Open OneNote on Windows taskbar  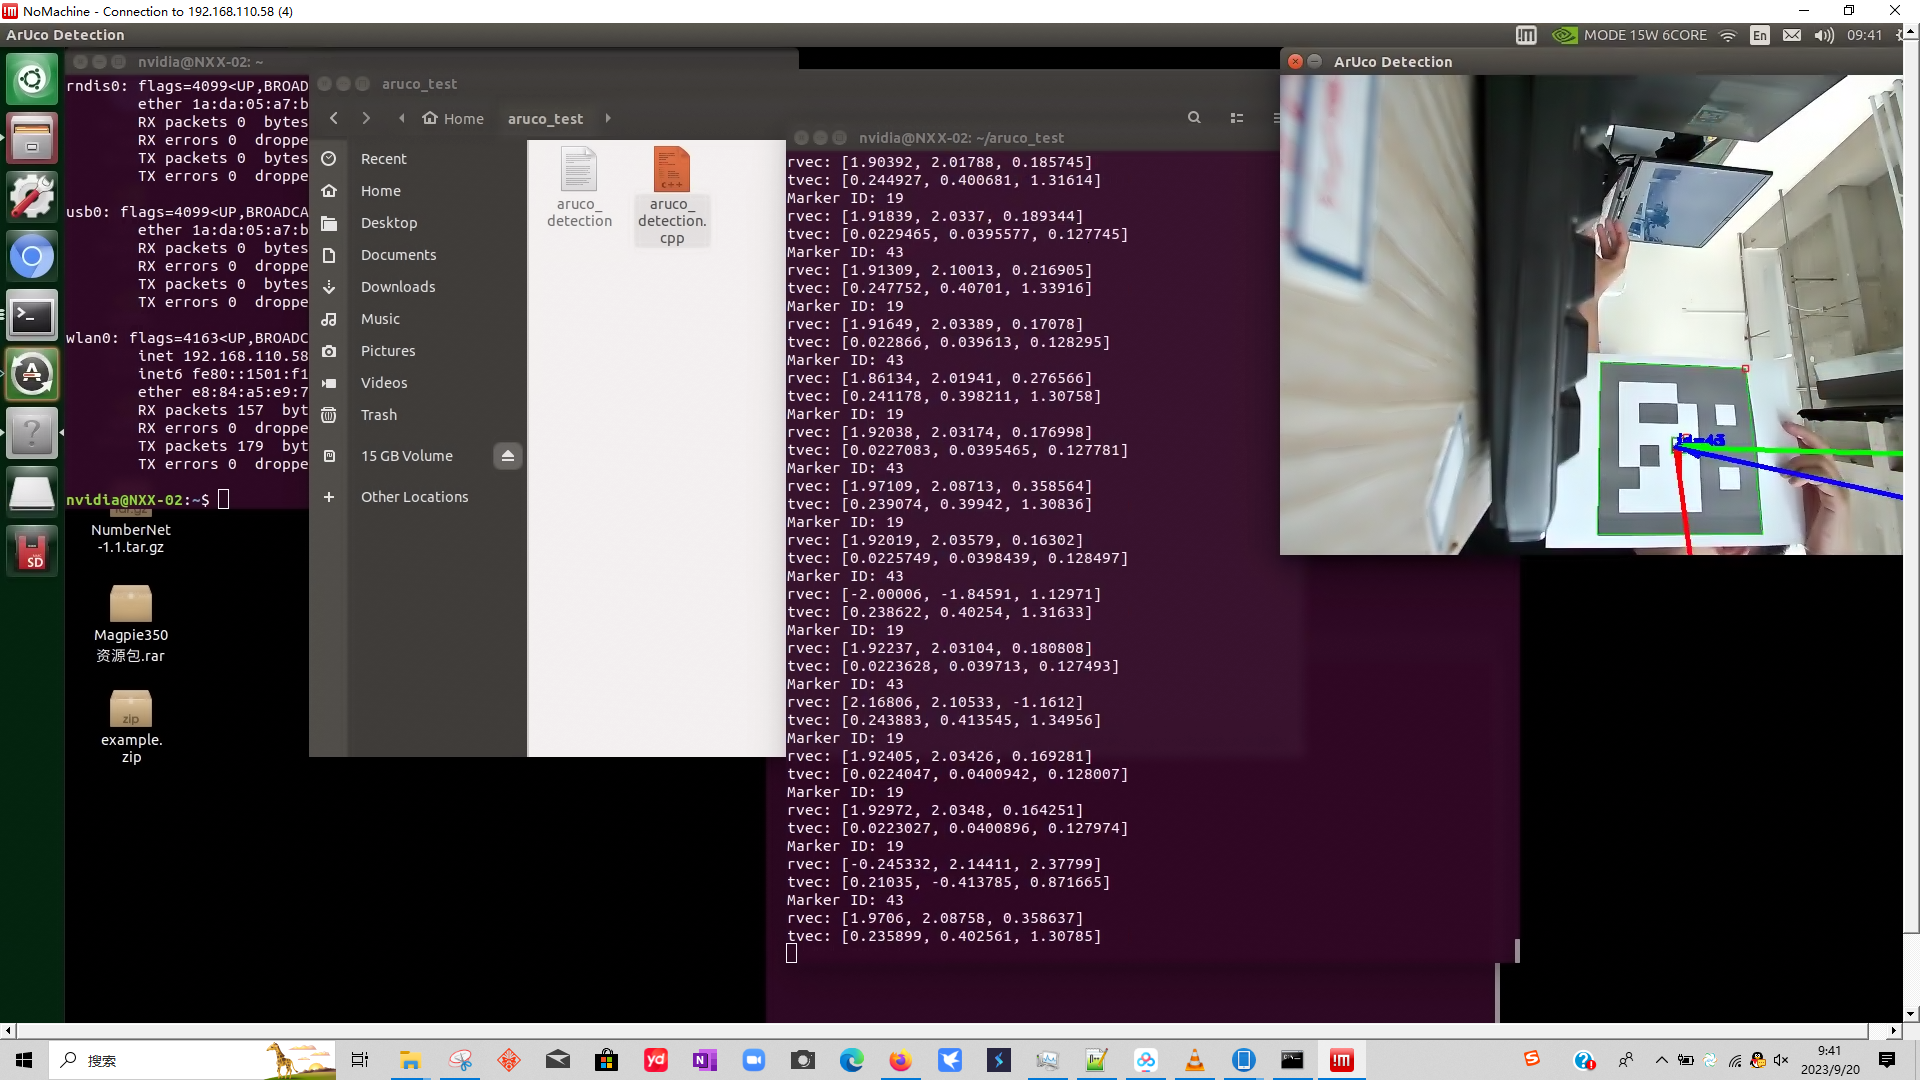click(x=705, y=1060)
